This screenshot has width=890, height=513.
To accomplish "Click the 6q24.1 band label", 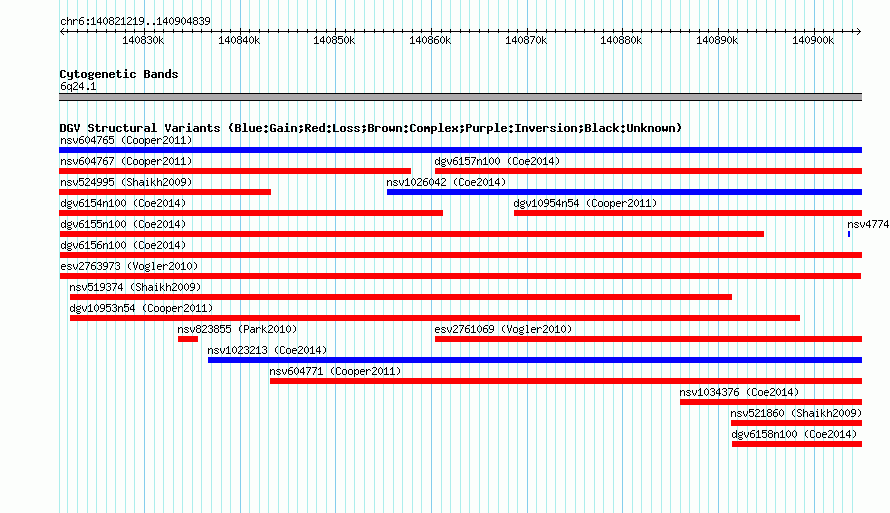I will (x=78, y=86).
